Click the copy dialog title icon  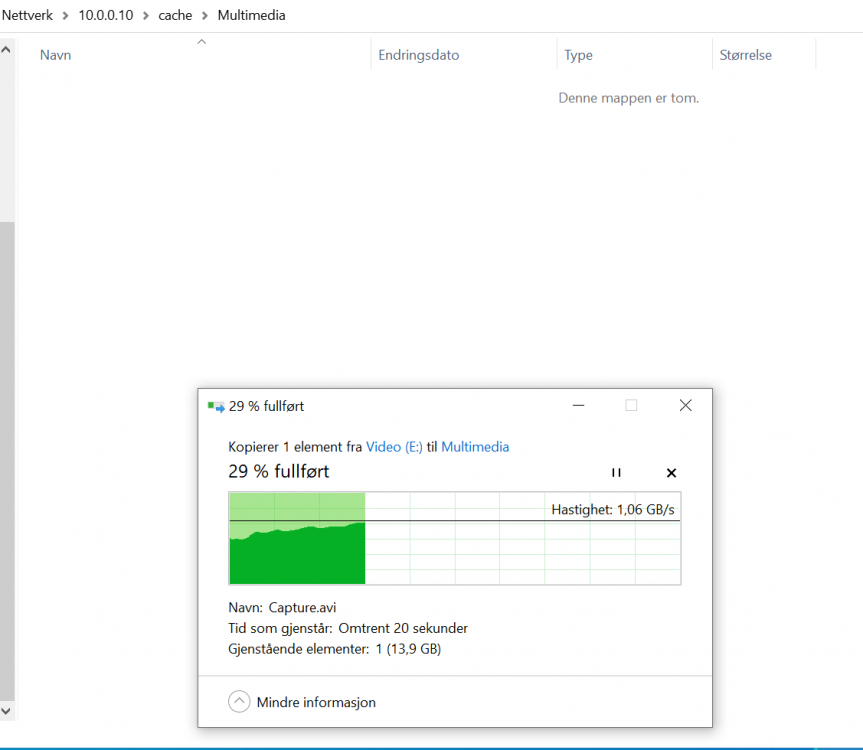[x=216, y=407]
